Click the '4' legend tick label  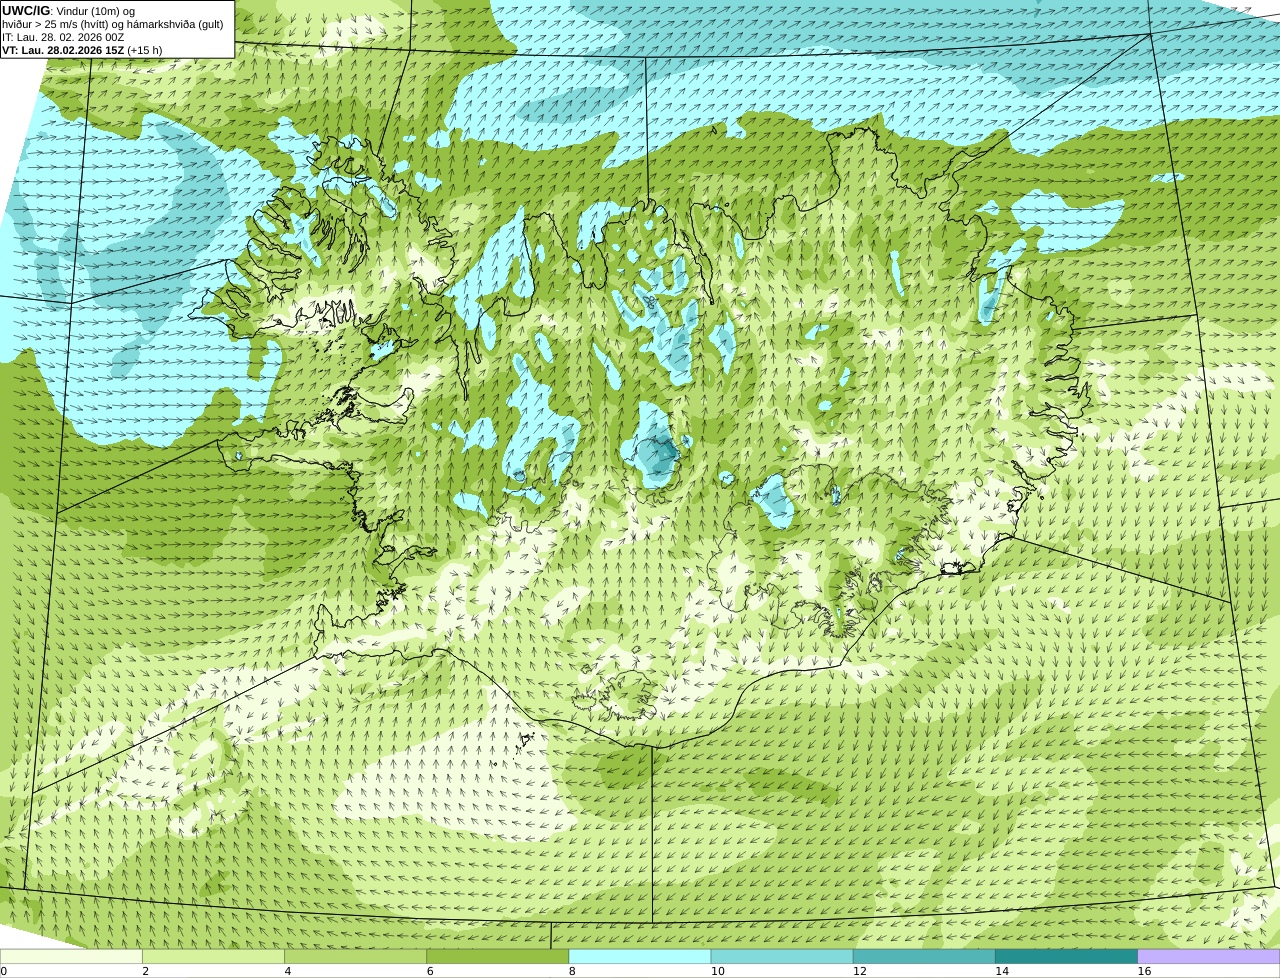pyautogui.click(x=288, y=971)
